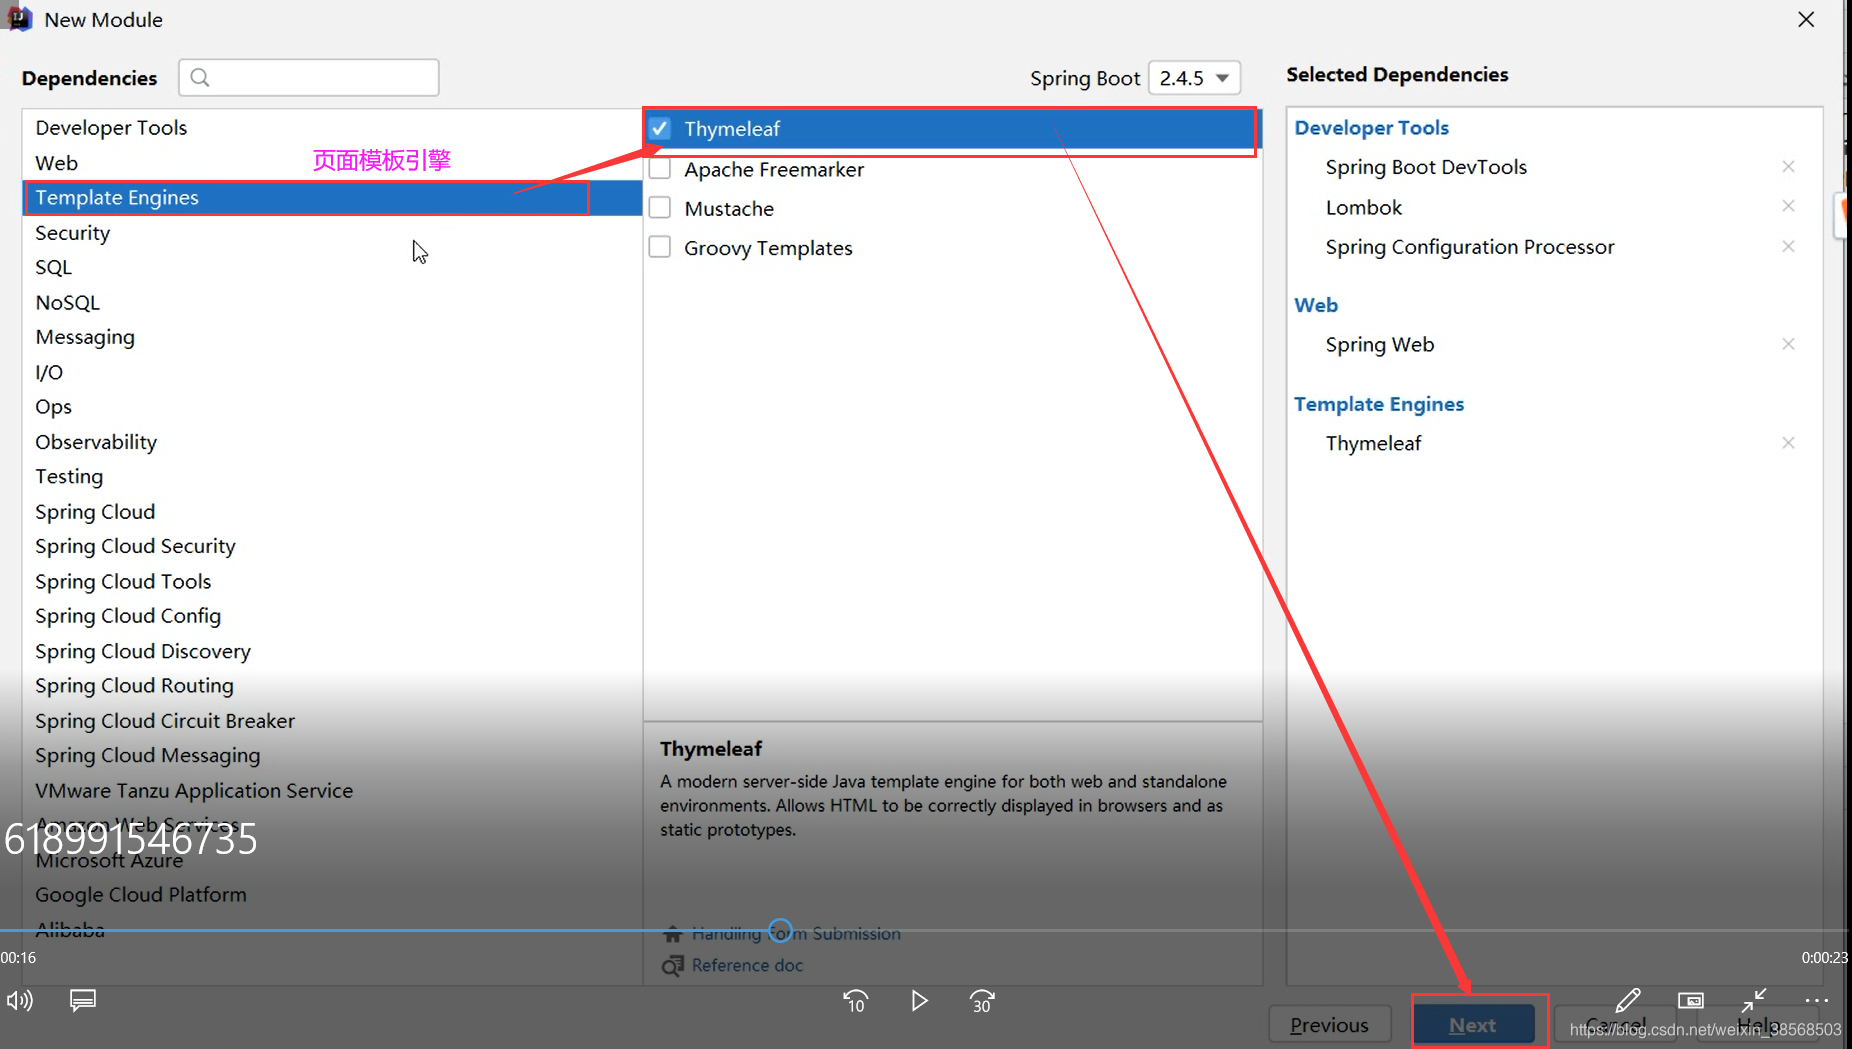The width and height of the screenshot is (1852, 1049).
Task: Click the exit fullscreen arrows icon
Action: [x=1754, y=1000]
